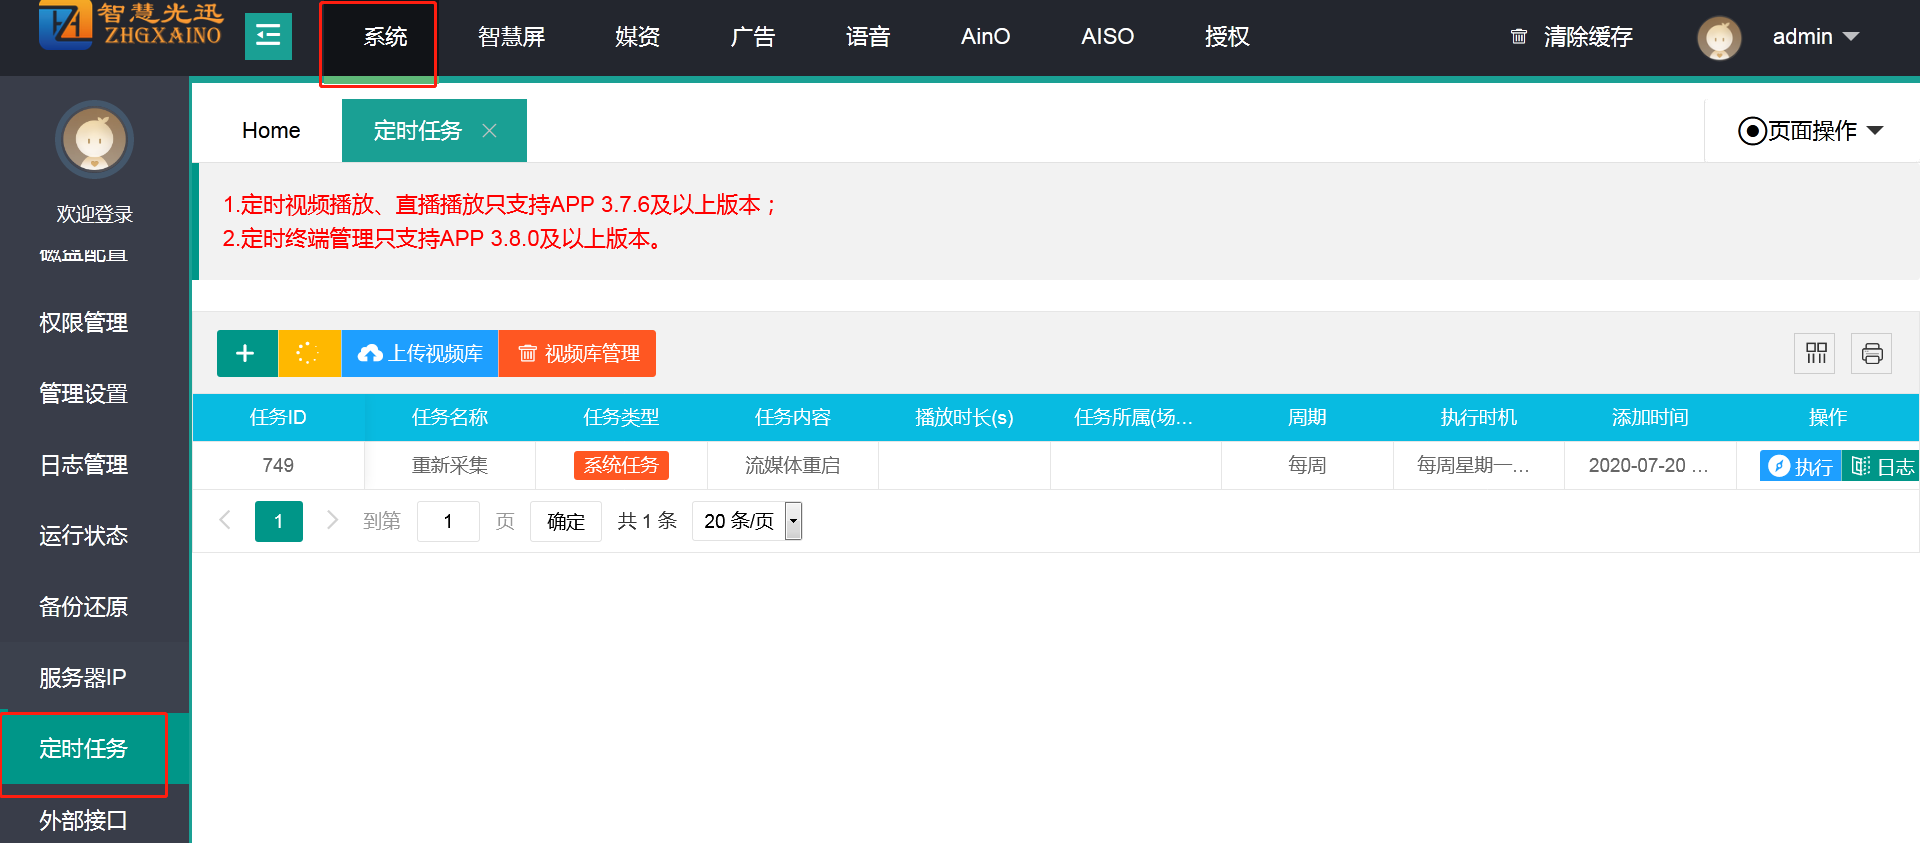1920x843 pixels.
Task: Click the yellow refresh spinner button
Action: point(309,353)
